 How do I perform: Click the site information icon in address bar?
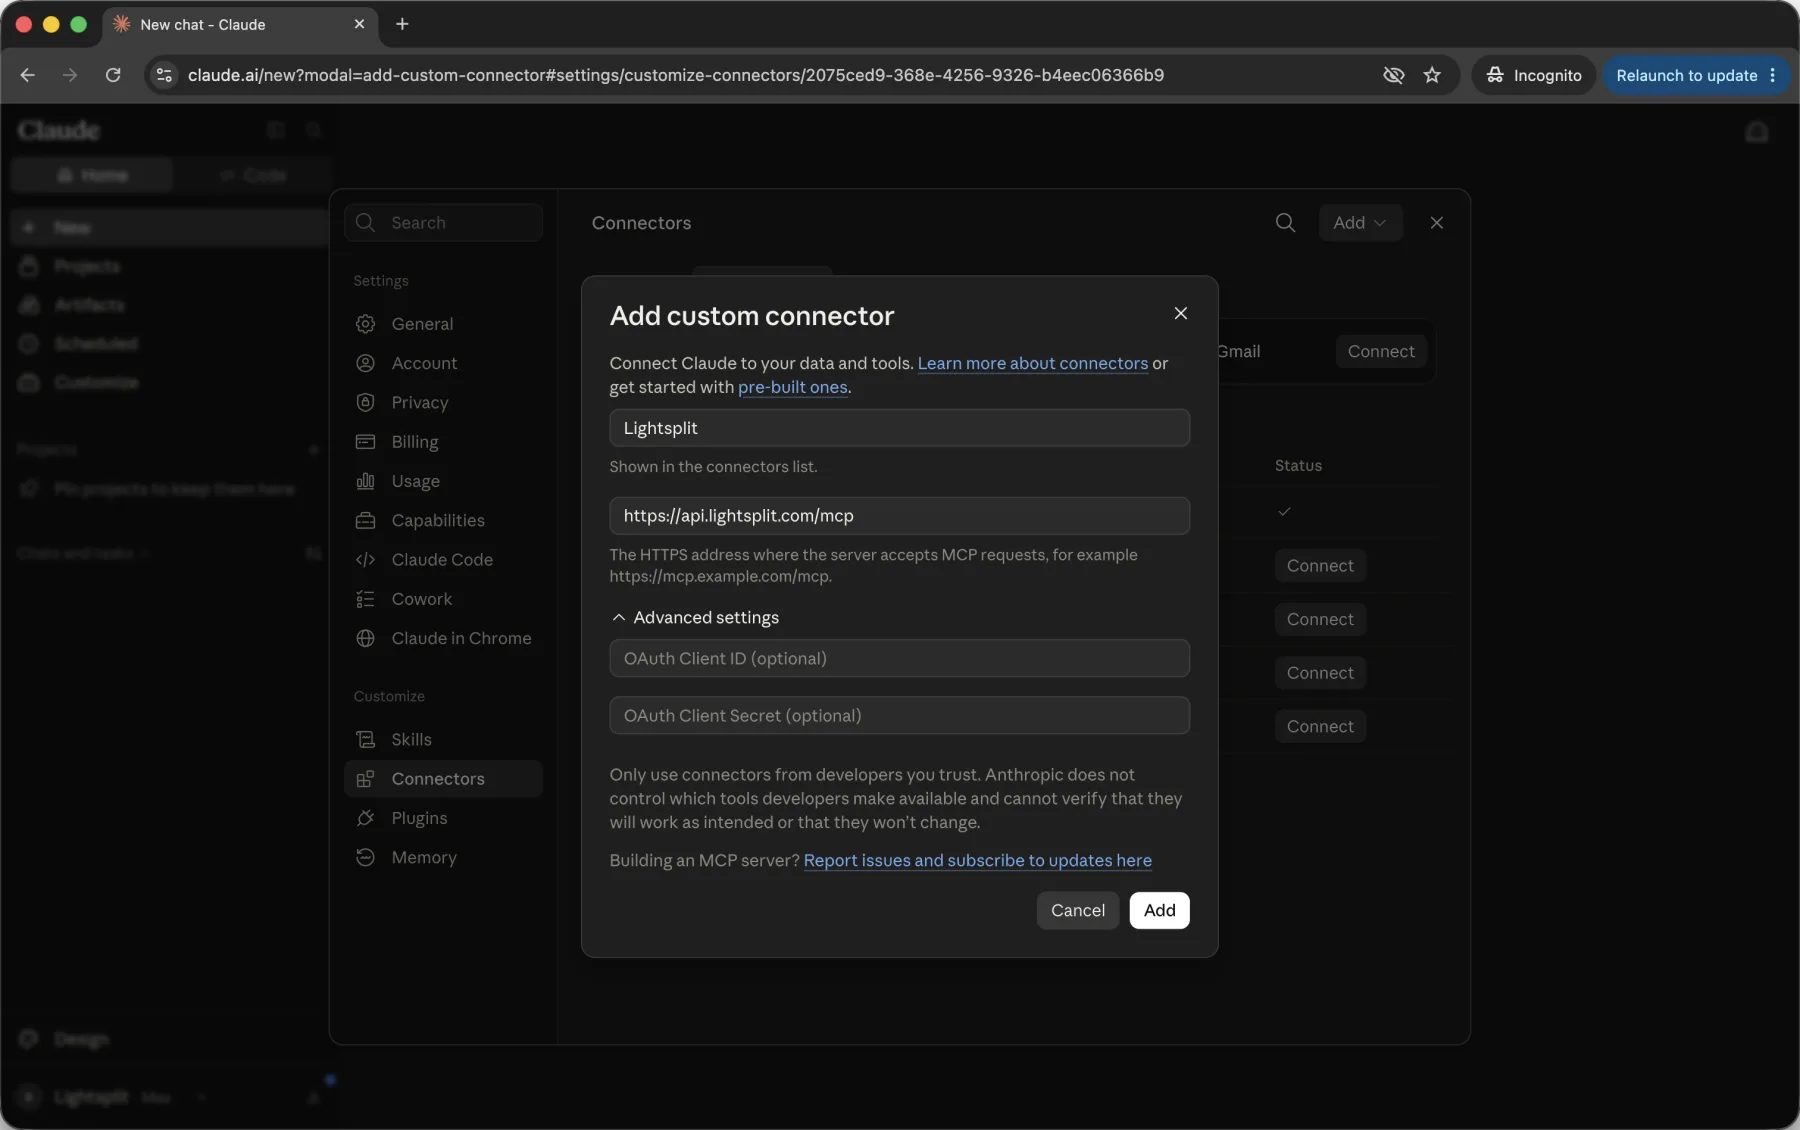[x=165, y=75]
